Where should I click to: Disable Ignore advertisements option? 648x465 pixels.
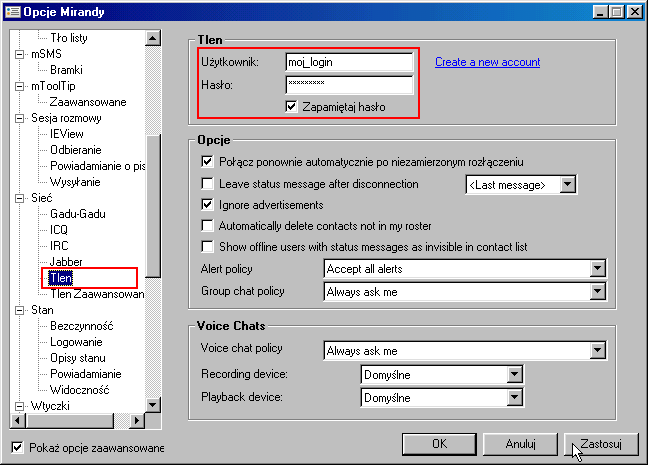(x=208, y=204)
